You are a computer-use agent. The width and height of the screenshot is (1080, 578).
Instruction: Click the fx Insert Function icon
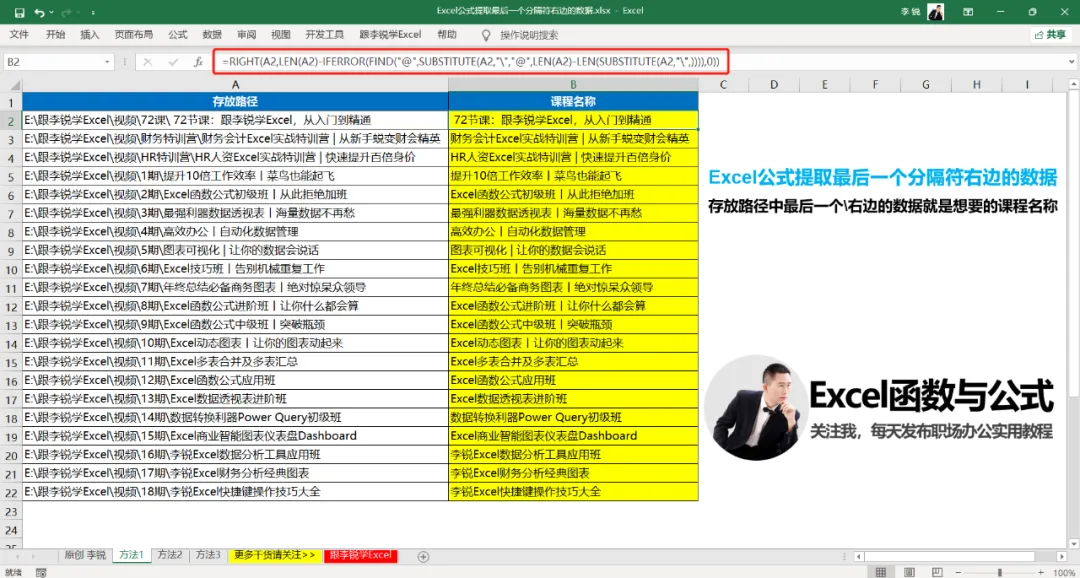point(198,62)
